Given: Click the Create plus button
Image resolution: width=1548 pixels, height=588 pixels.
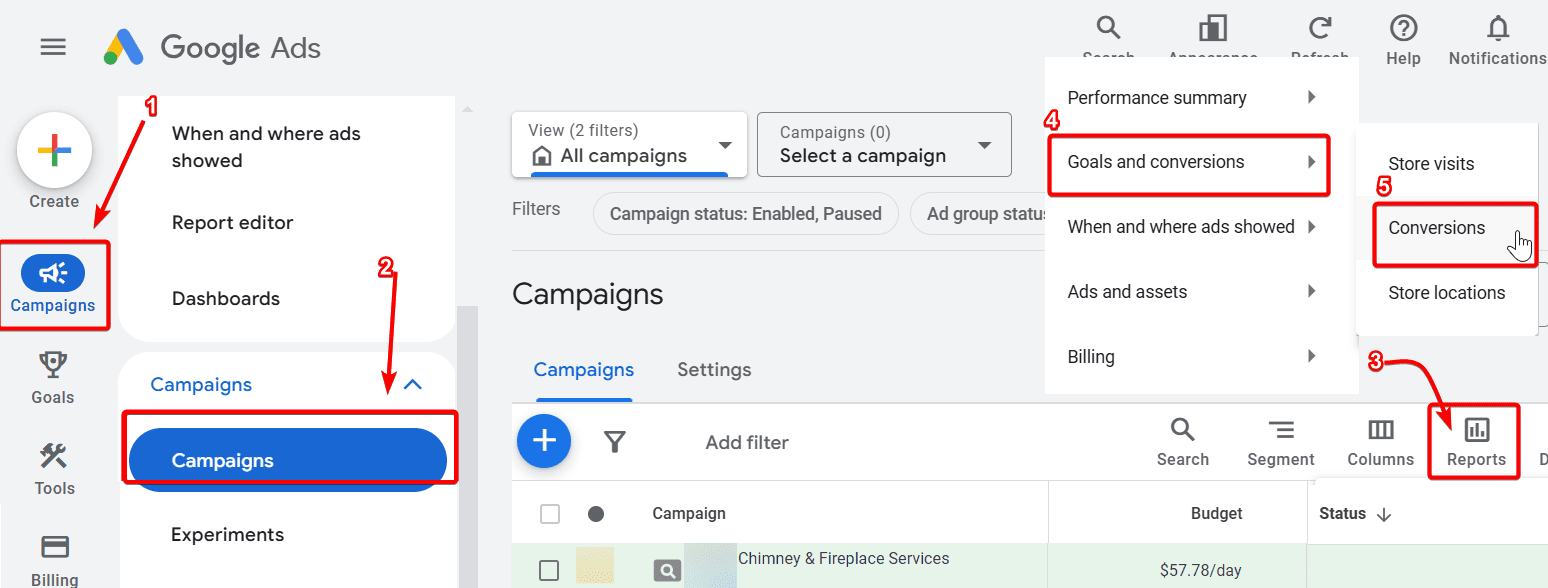Looking at the screenshot, I should click(54, 151).
